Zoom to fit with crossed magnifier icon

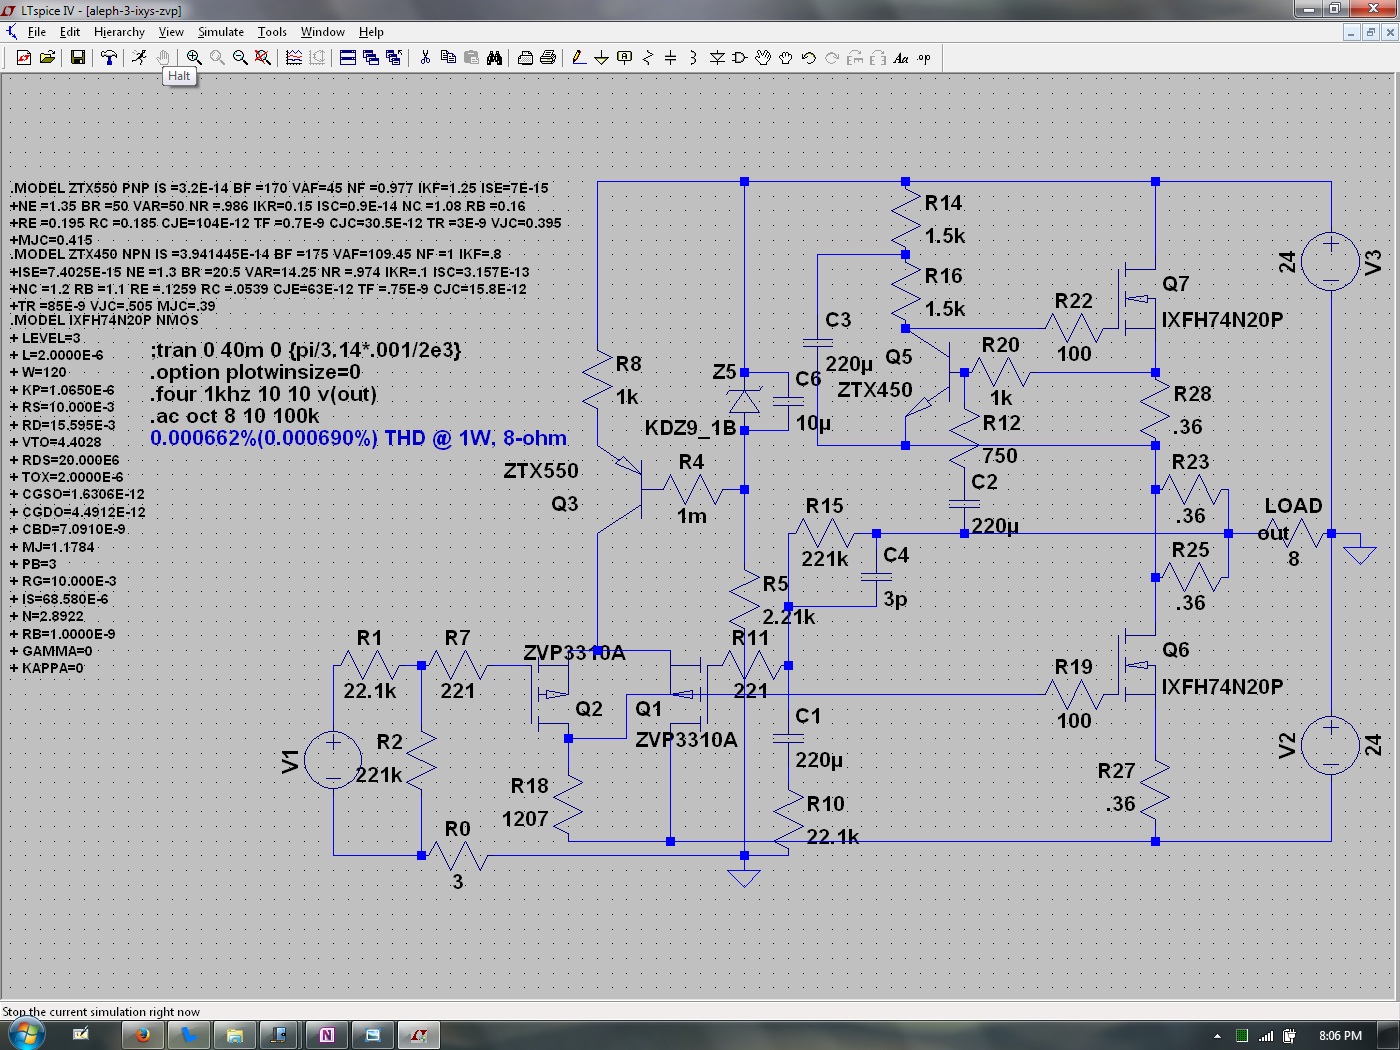click(263, 58)
